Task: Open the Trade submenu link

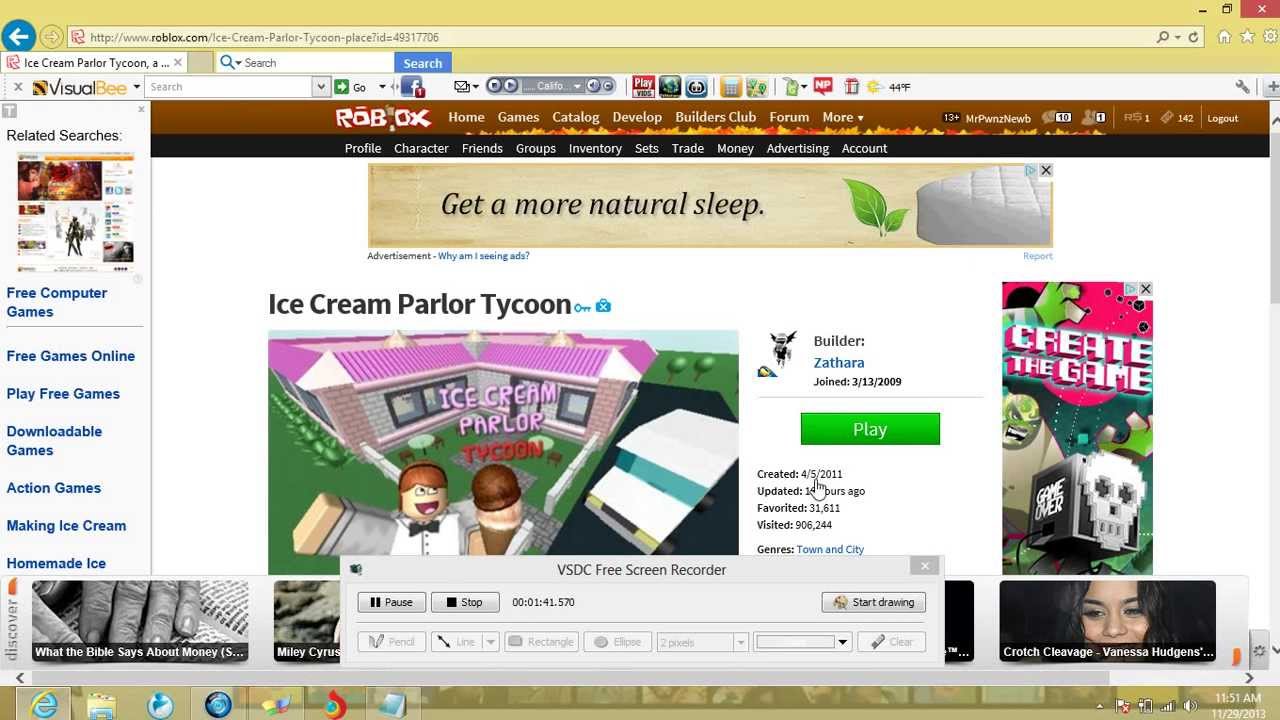Action: tap(687, 148)
